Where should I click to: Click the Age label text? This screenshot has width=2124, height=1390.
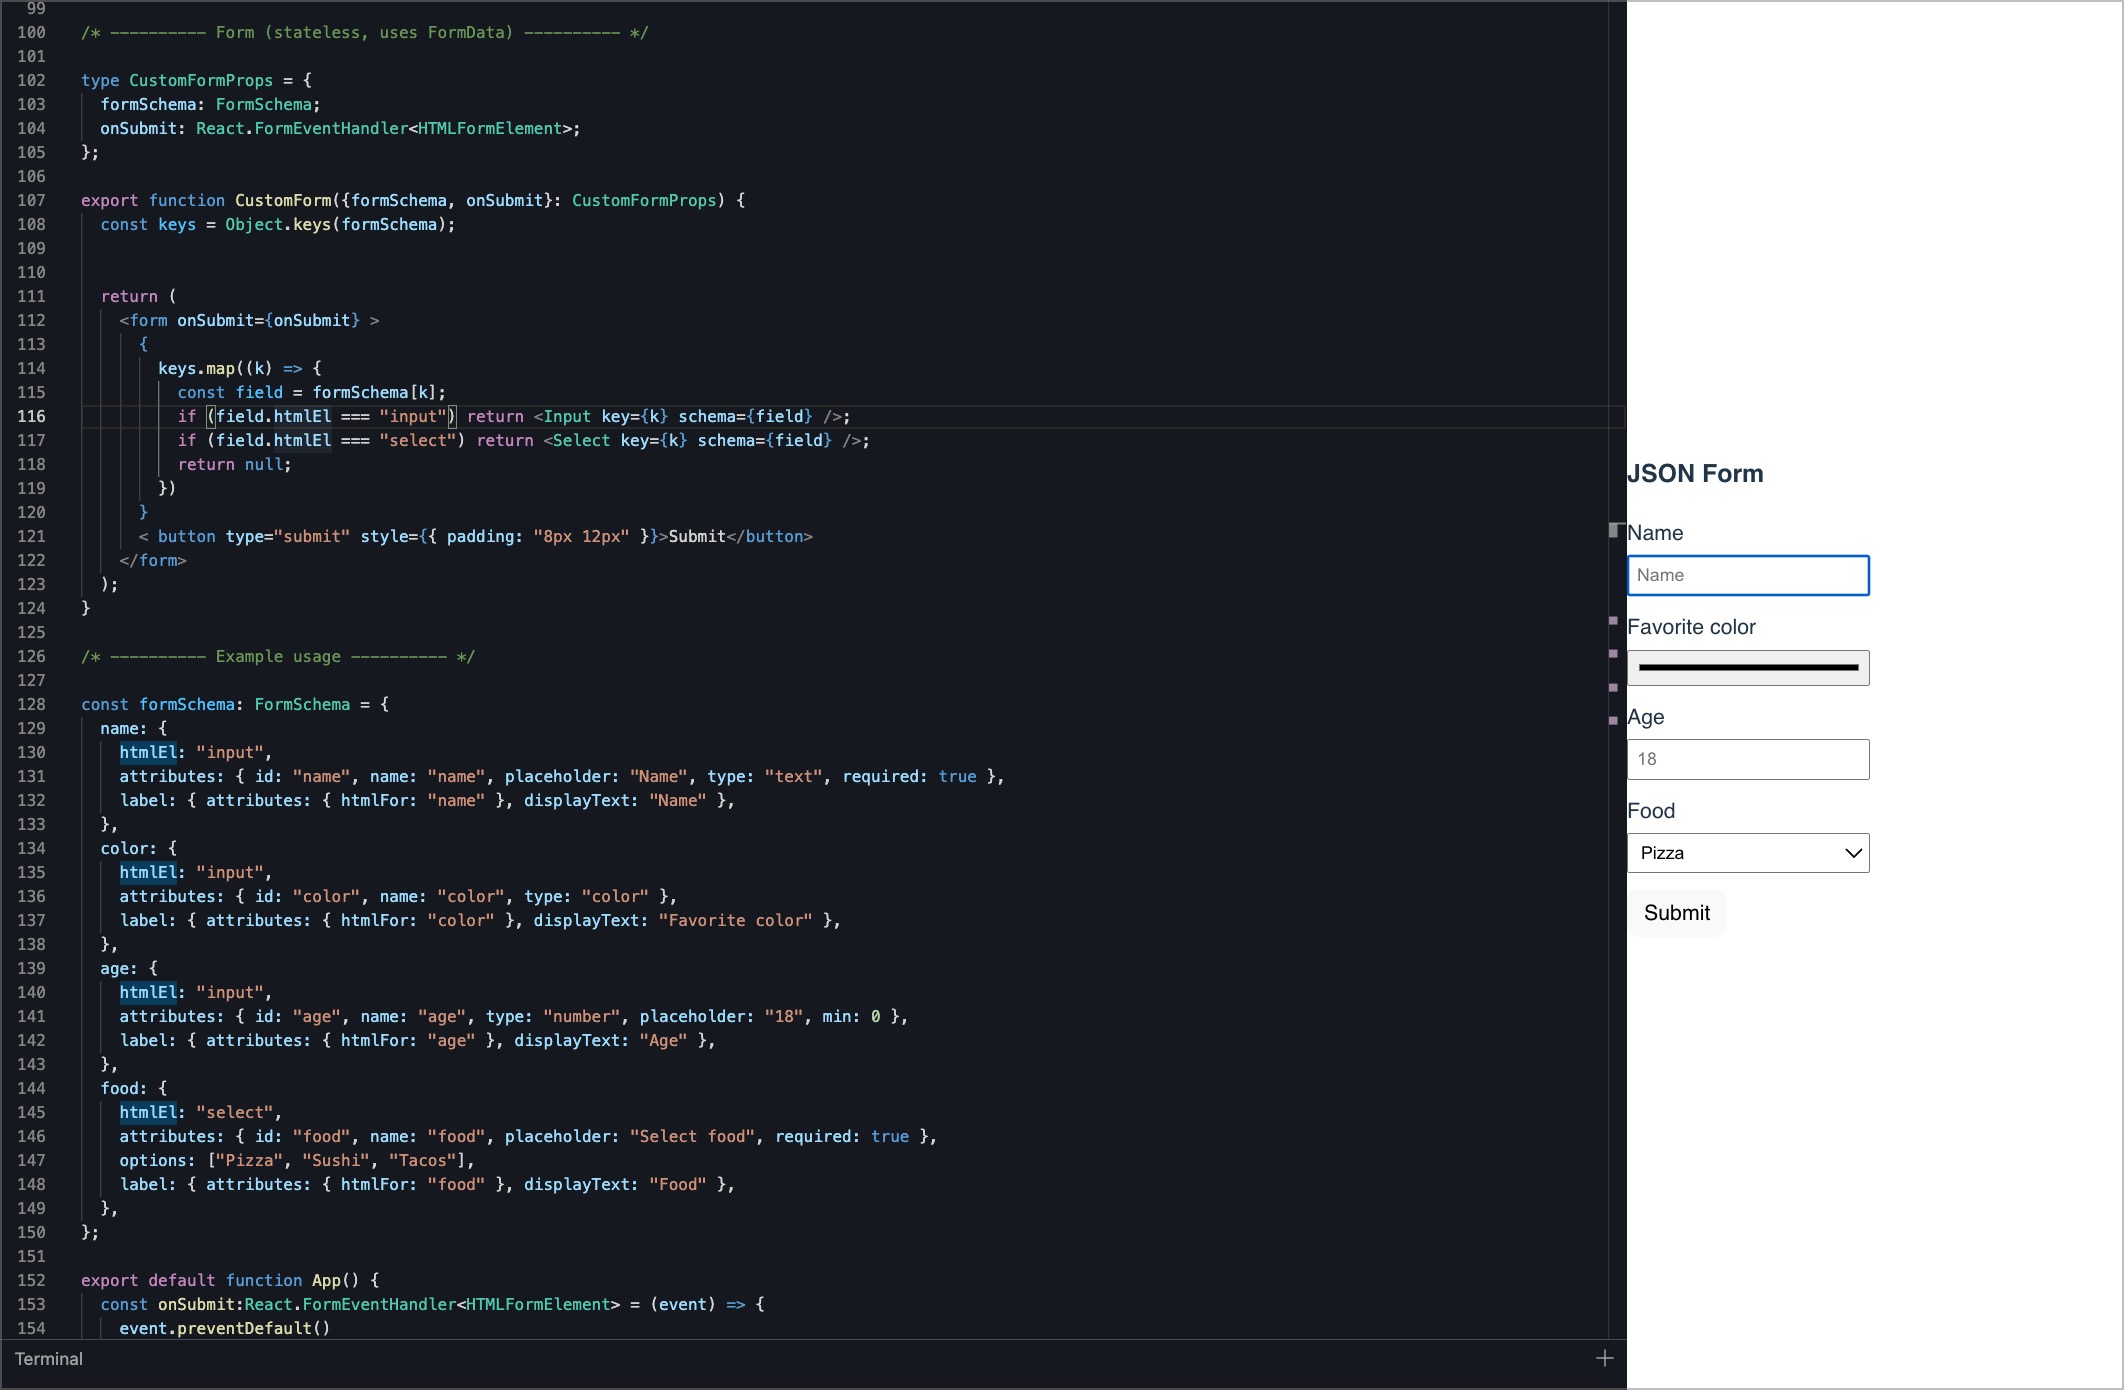click(1645, 717)
